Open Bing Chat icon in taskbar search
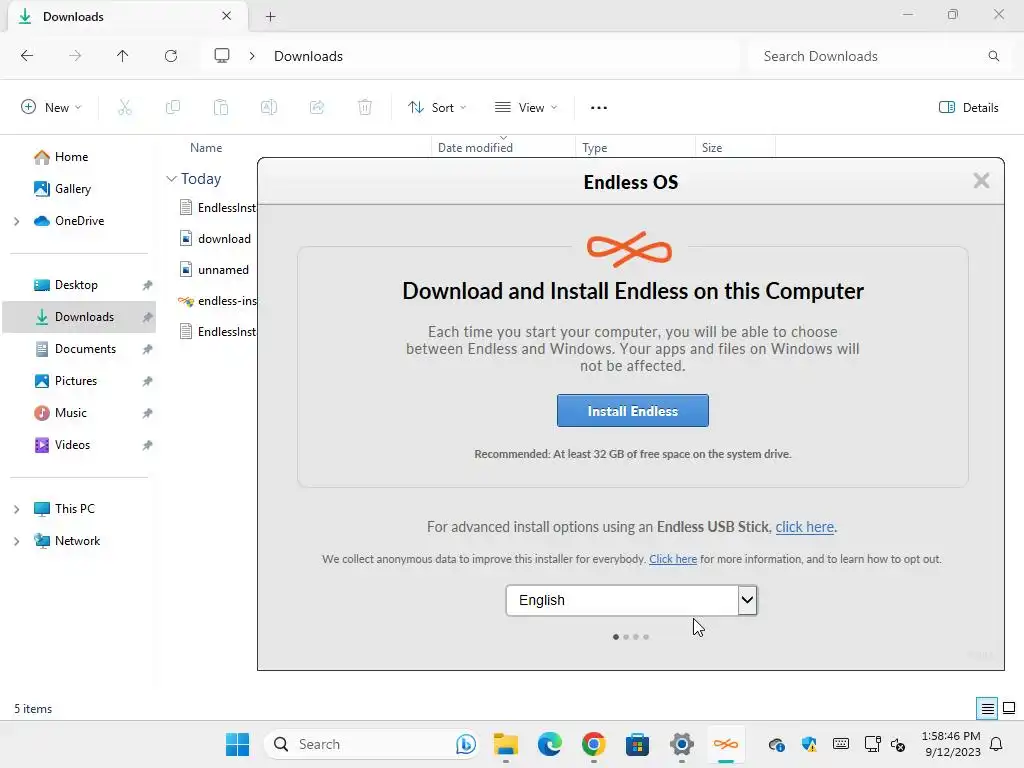1024x768 pixels. 465,744
